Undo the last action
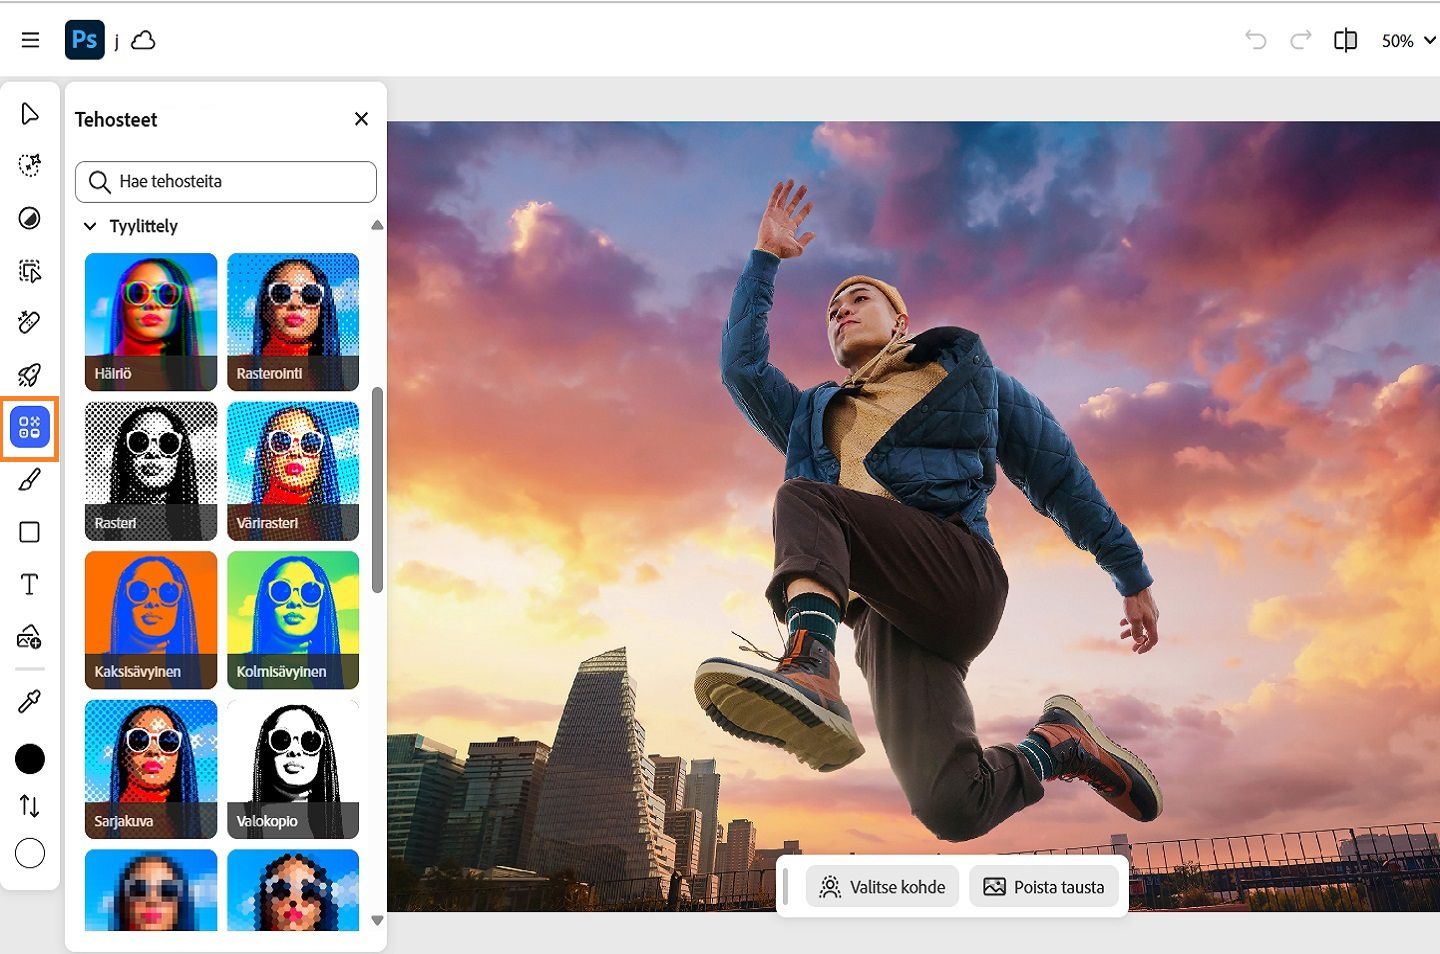Image resolution: width=1440 pixels, height=954 pixels. (1255, 40)
